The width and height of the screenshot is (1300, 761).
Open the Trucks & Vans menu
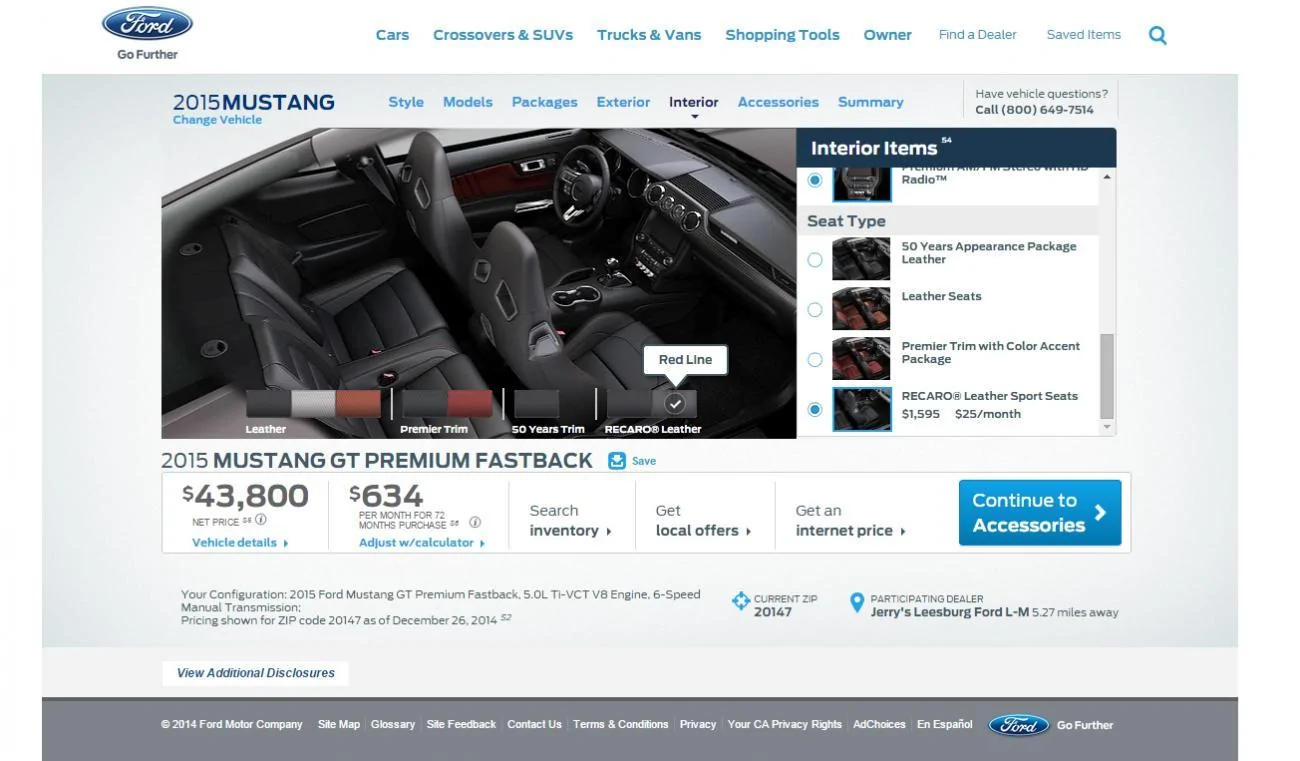point(649,35)
